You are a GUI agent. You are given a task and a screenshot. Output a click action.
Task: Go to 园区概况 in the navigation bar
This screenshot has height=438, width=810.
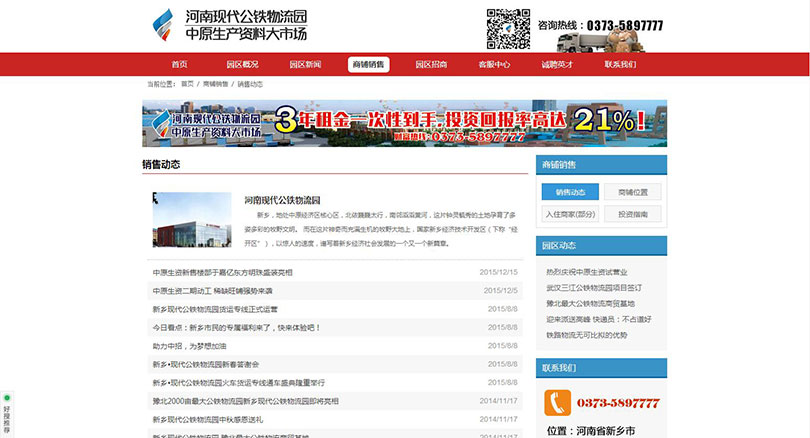[242, 64]
